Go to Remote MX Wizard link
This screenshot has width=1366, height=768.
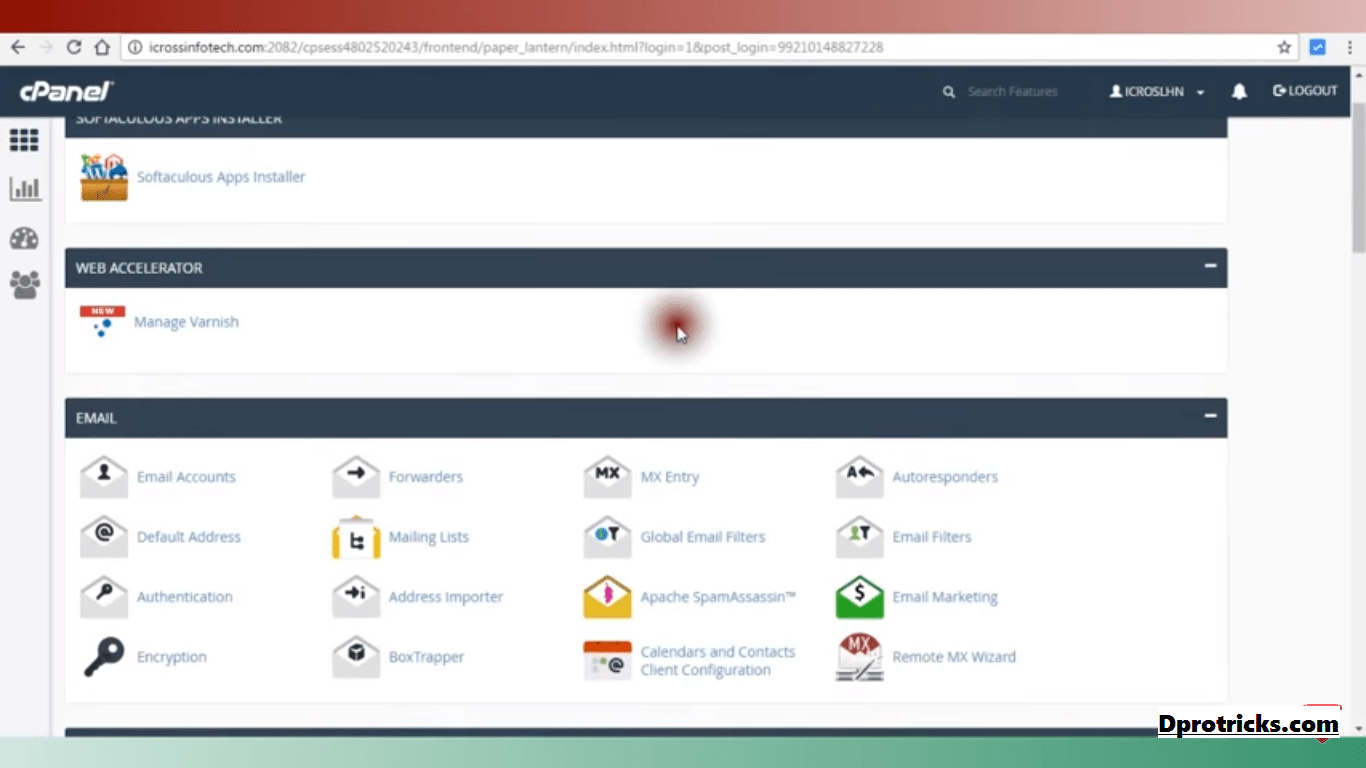pyautogui.click(x=954, y=657)
